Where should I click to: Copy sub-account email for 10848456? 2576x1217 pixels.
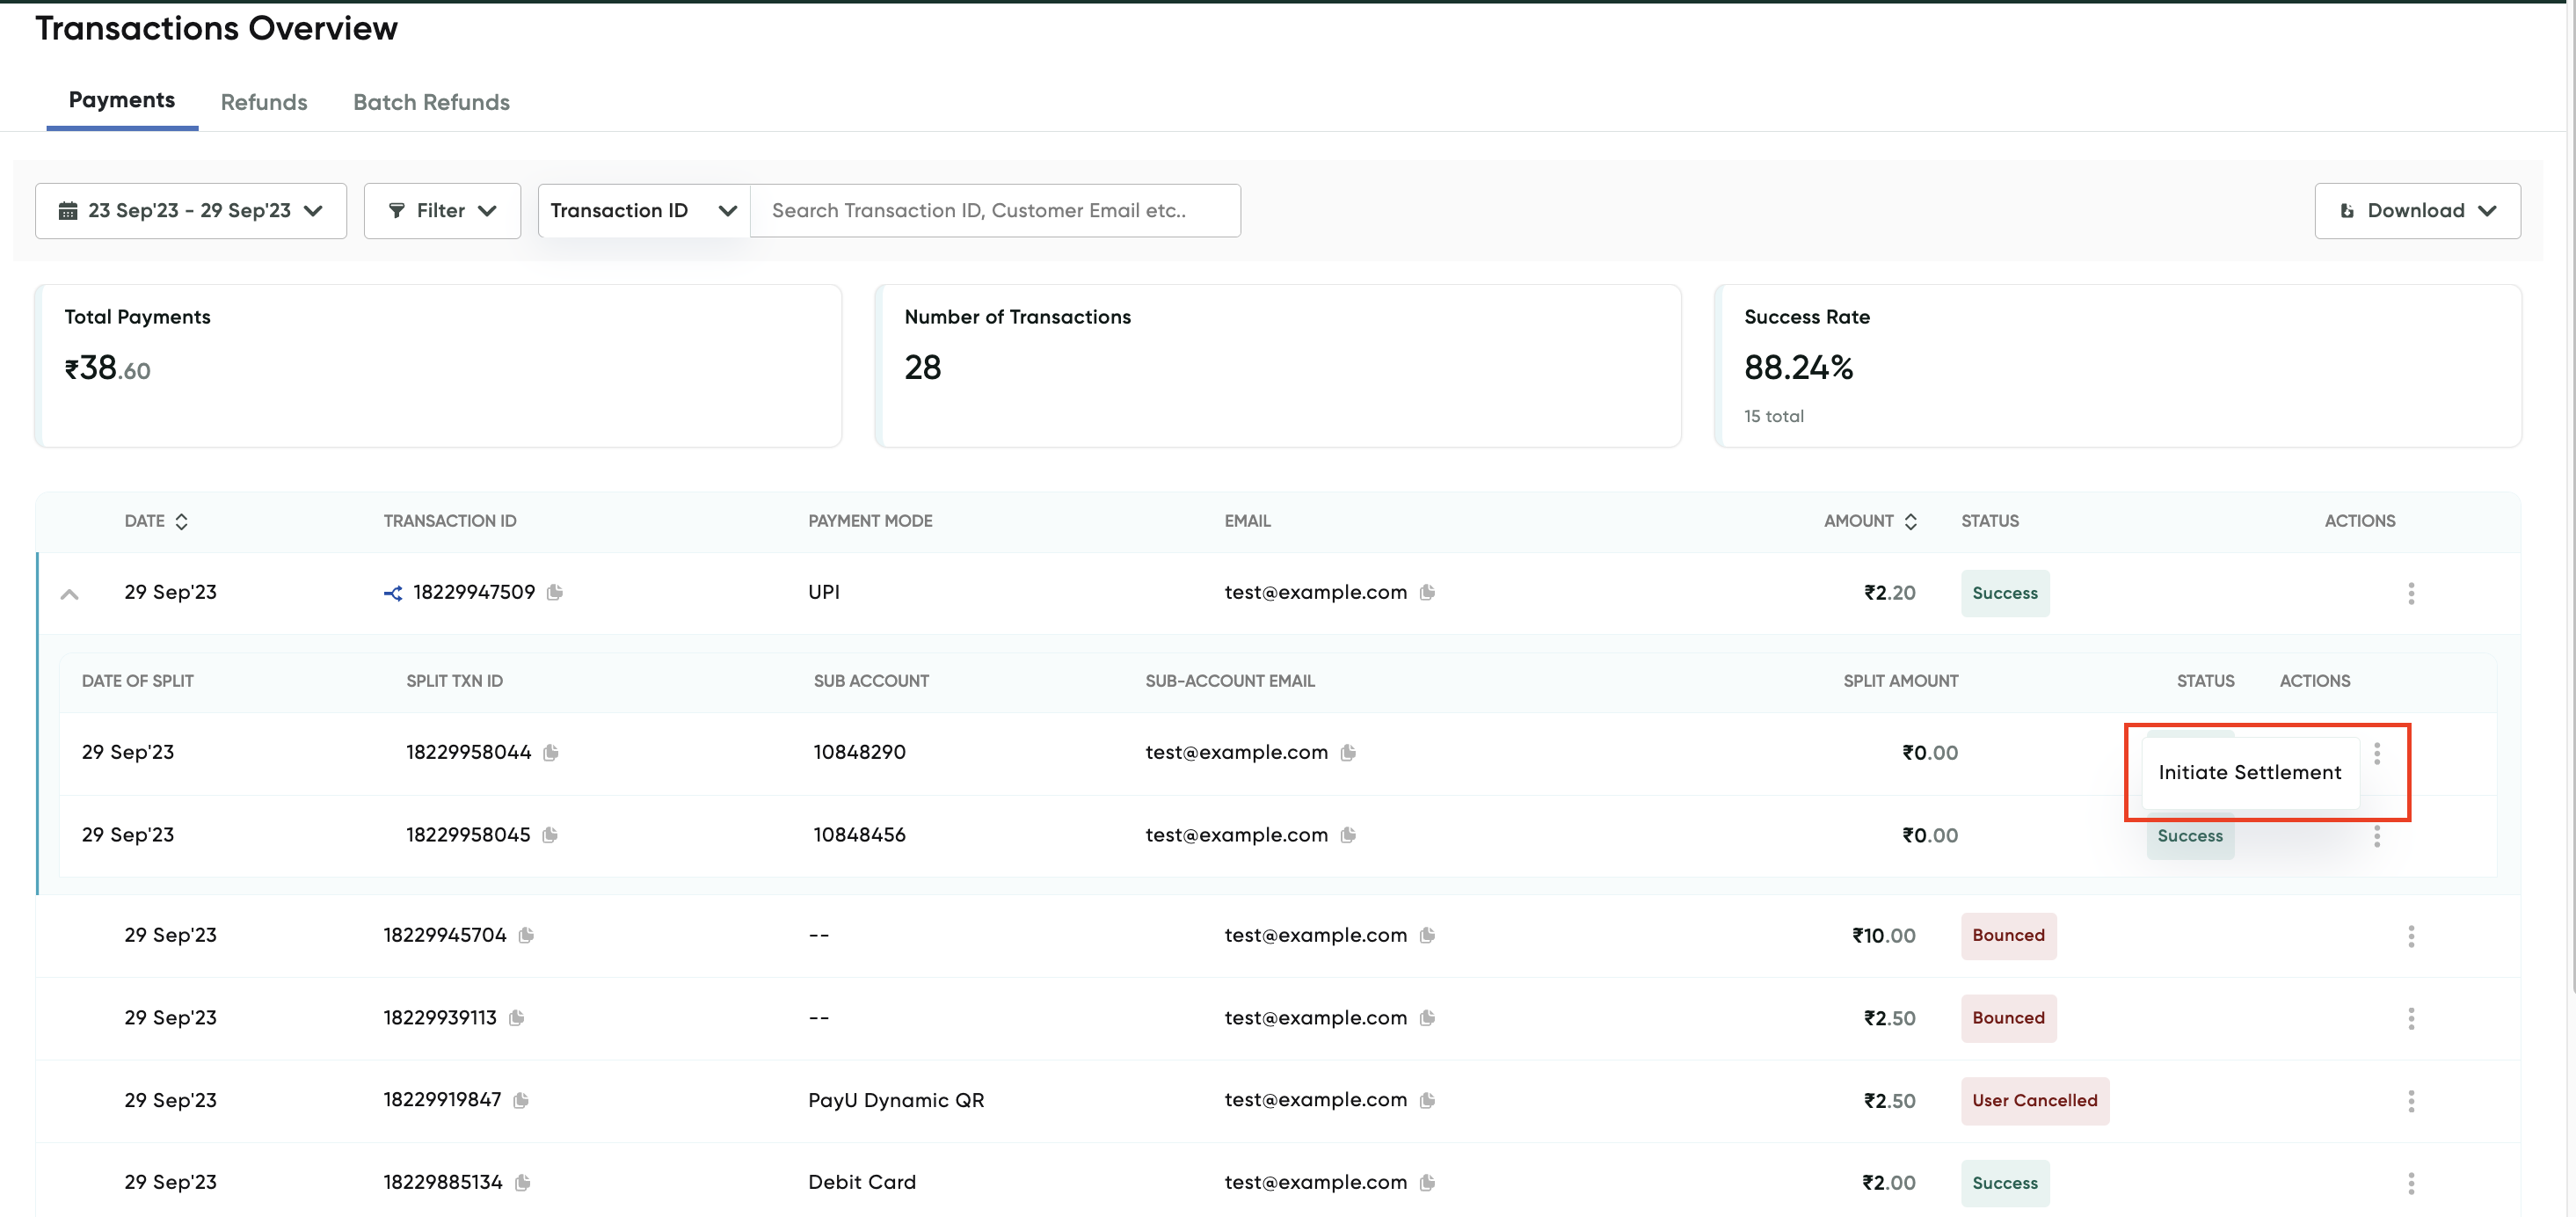1348,835
